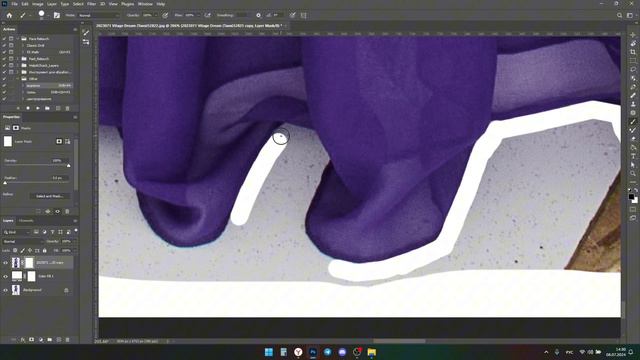Open the Opacity dropdown in the options bar
640x360 pixels.
[x=155, y=16]
